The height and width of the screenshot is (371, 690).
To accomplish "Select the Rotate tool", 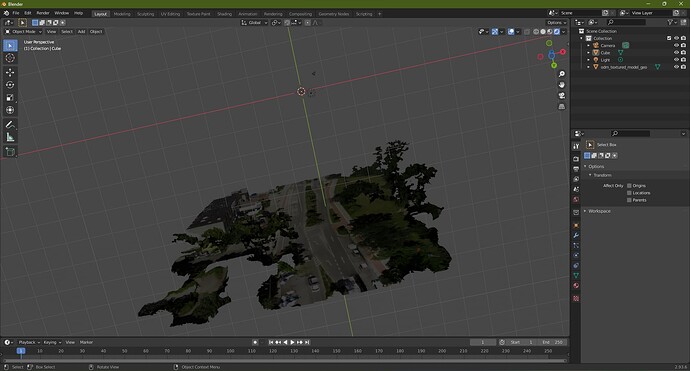I will (10, 85).
